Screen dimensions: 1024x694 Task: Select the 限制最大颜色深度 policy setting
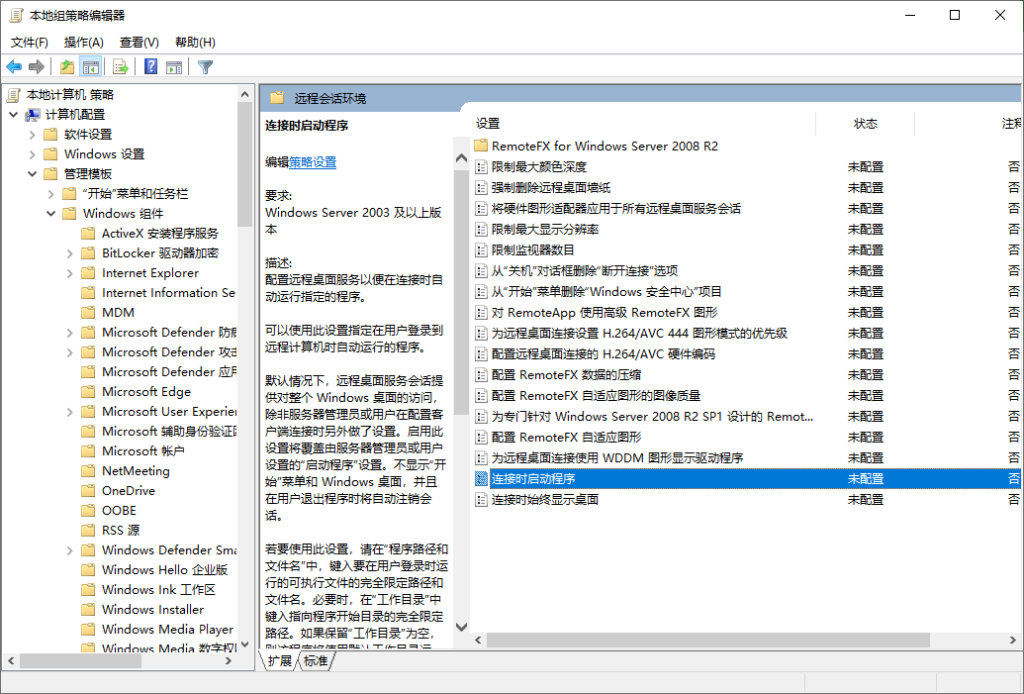[539, 167]
